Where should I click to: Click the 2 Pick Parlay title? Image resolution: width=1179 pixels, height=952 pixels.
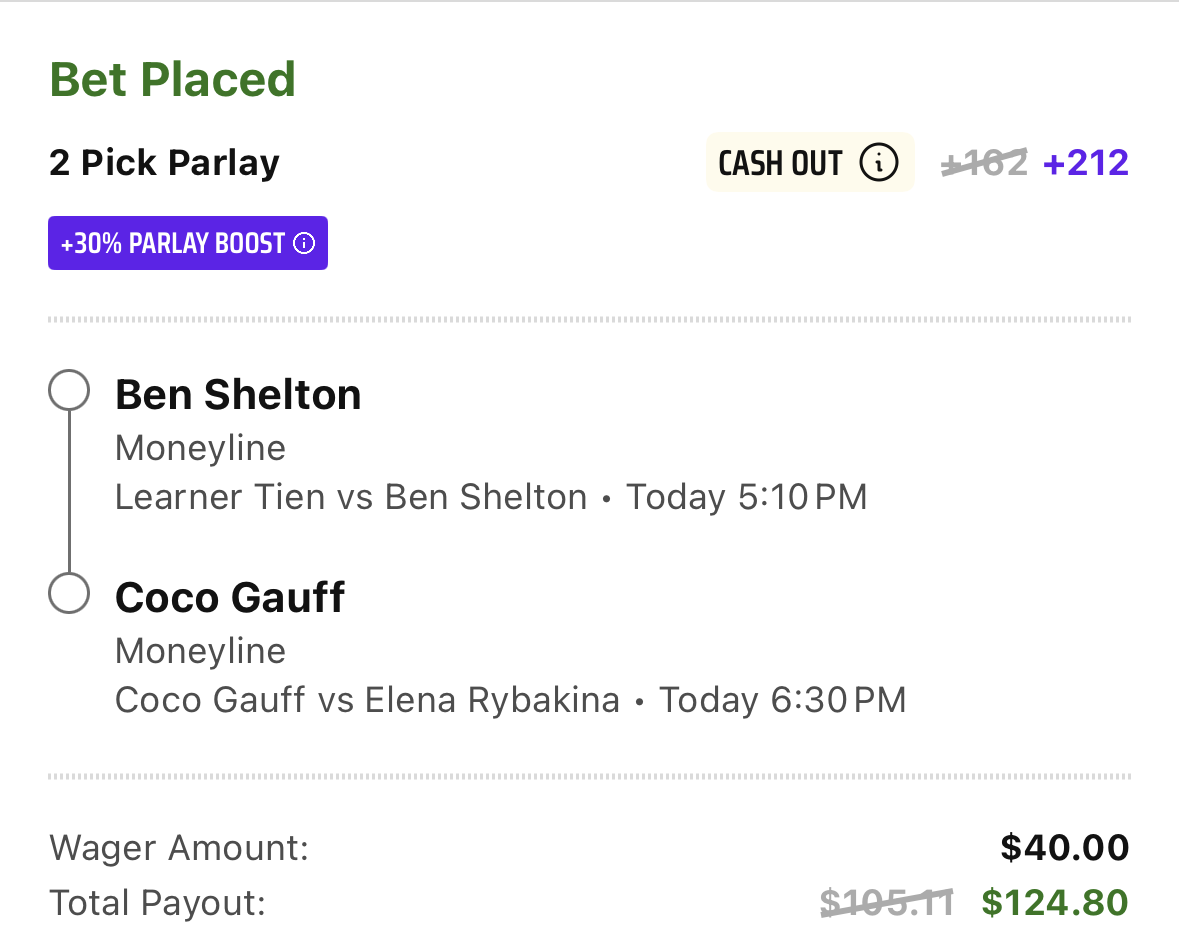[x=164, y=163]
